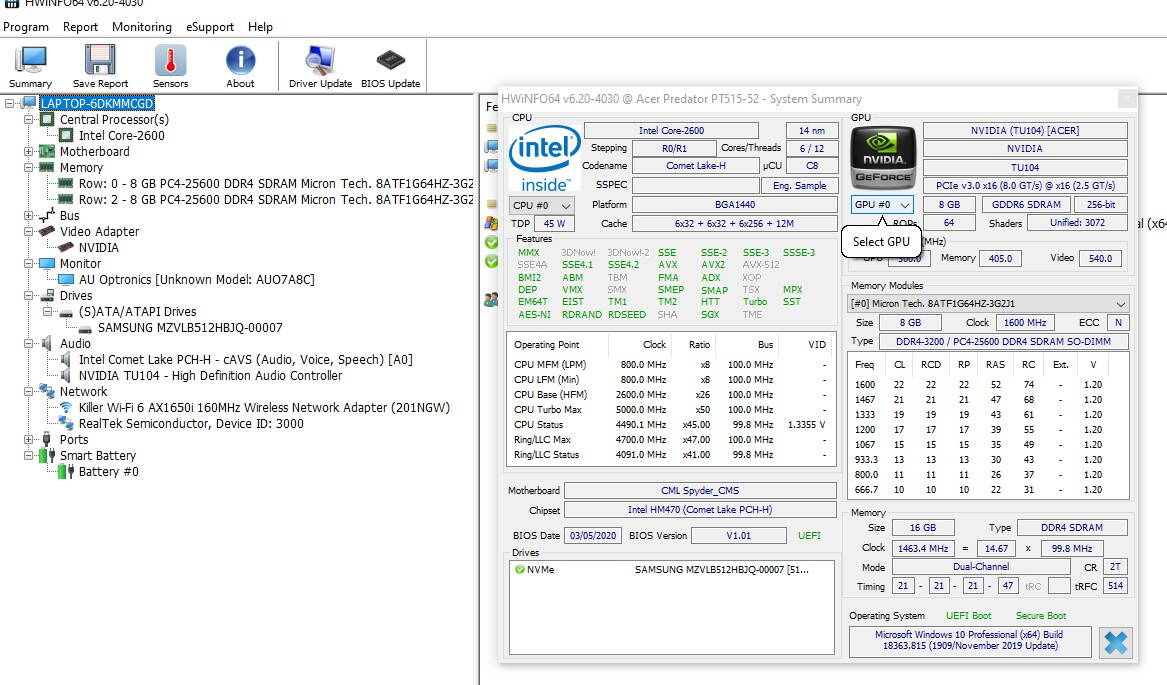Select NVIDIA under Video Adapter

(99, 247)
